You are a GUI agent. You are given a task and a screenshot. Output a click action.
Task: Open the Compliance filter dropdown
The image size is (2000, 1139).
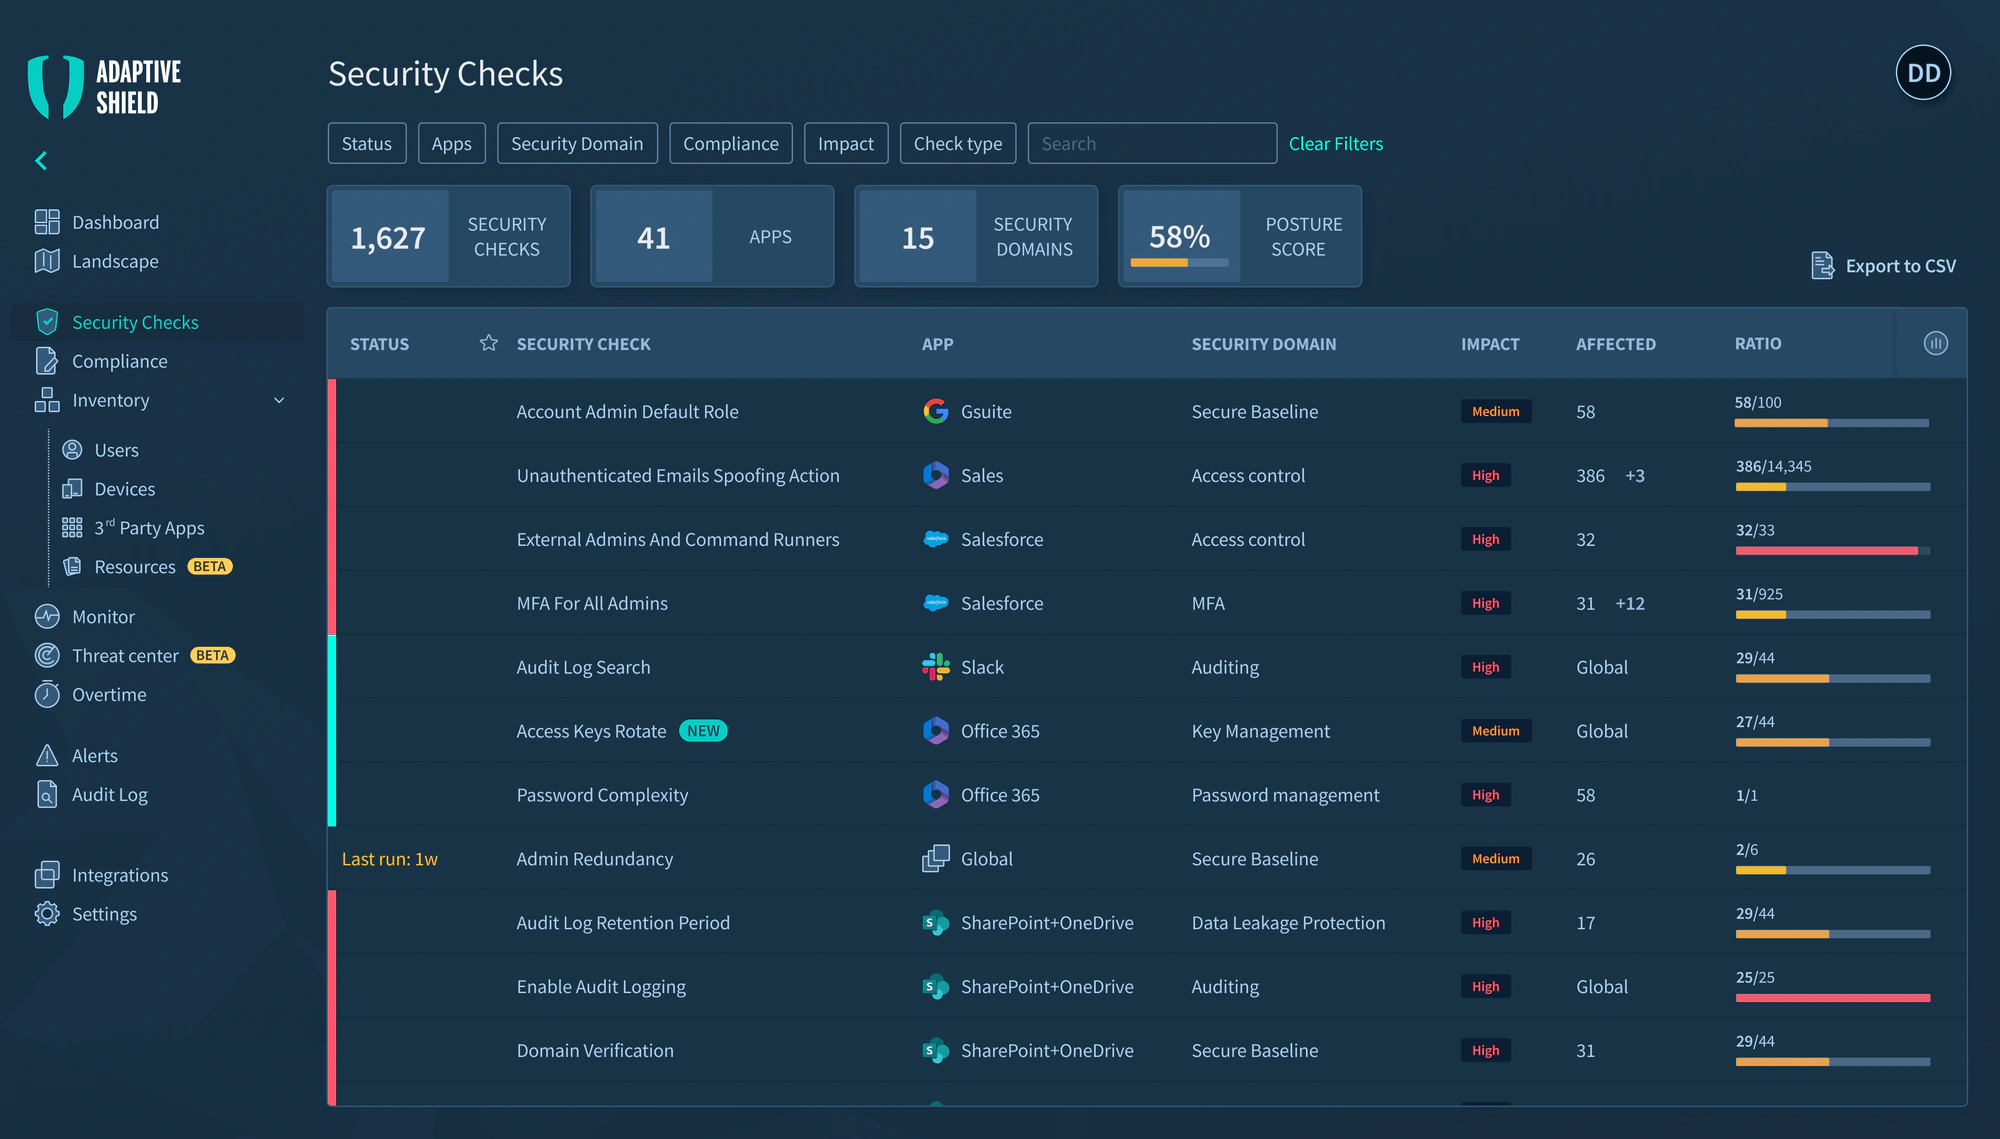(x=731, y=143)
